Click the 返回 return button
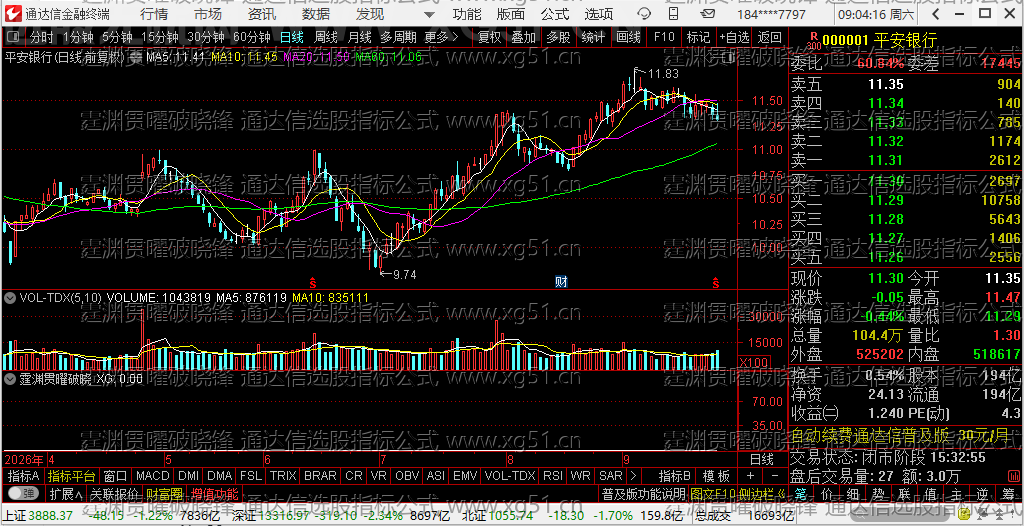 pos(769,37)
